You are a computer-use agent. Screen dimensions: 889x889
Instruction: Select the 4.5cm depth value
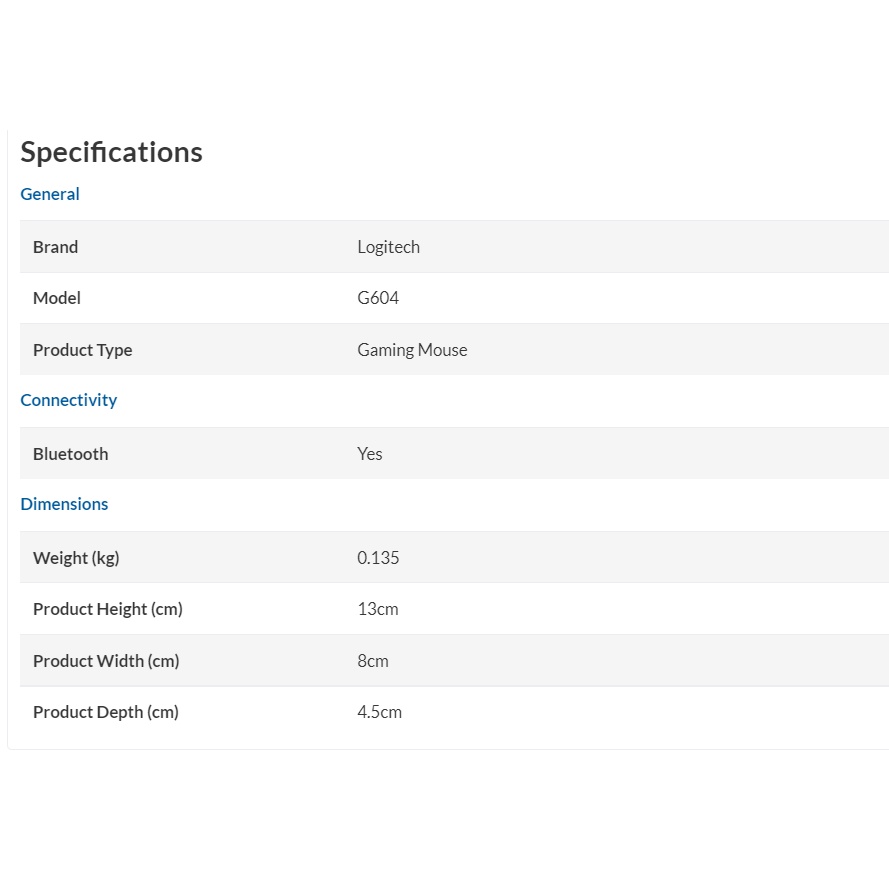[380, 712]
